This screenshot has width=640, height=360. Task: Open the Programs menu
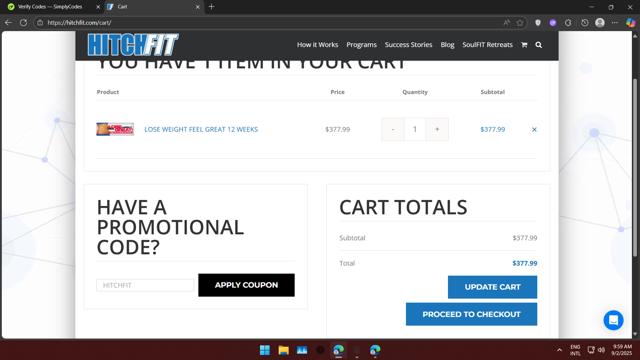(361, 45)
